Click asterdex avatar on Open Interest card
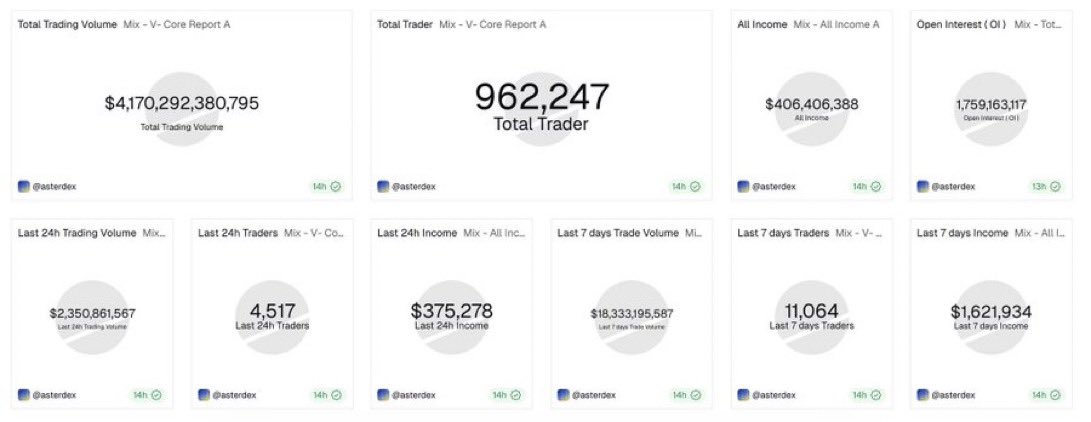The height and width of the screenshot is (422, 1091). coord(923,186)
